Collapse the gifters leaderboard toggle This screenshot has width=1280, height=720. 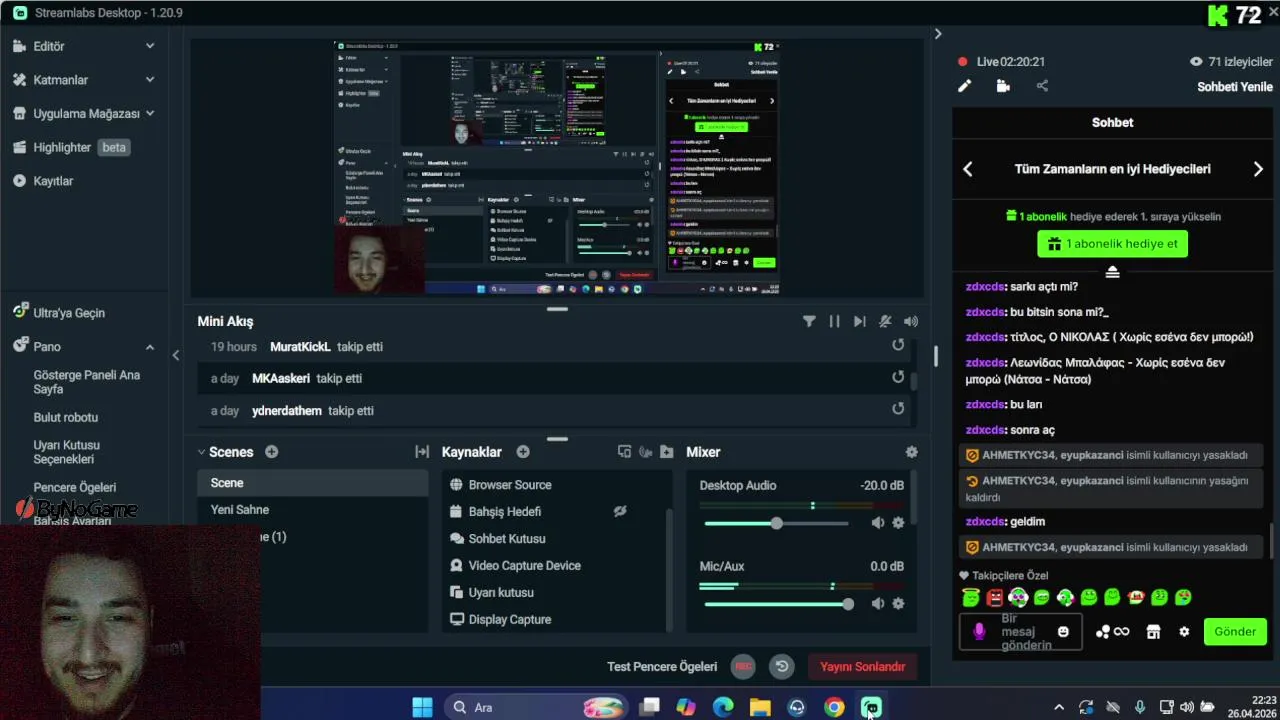tap(1112, 272)
